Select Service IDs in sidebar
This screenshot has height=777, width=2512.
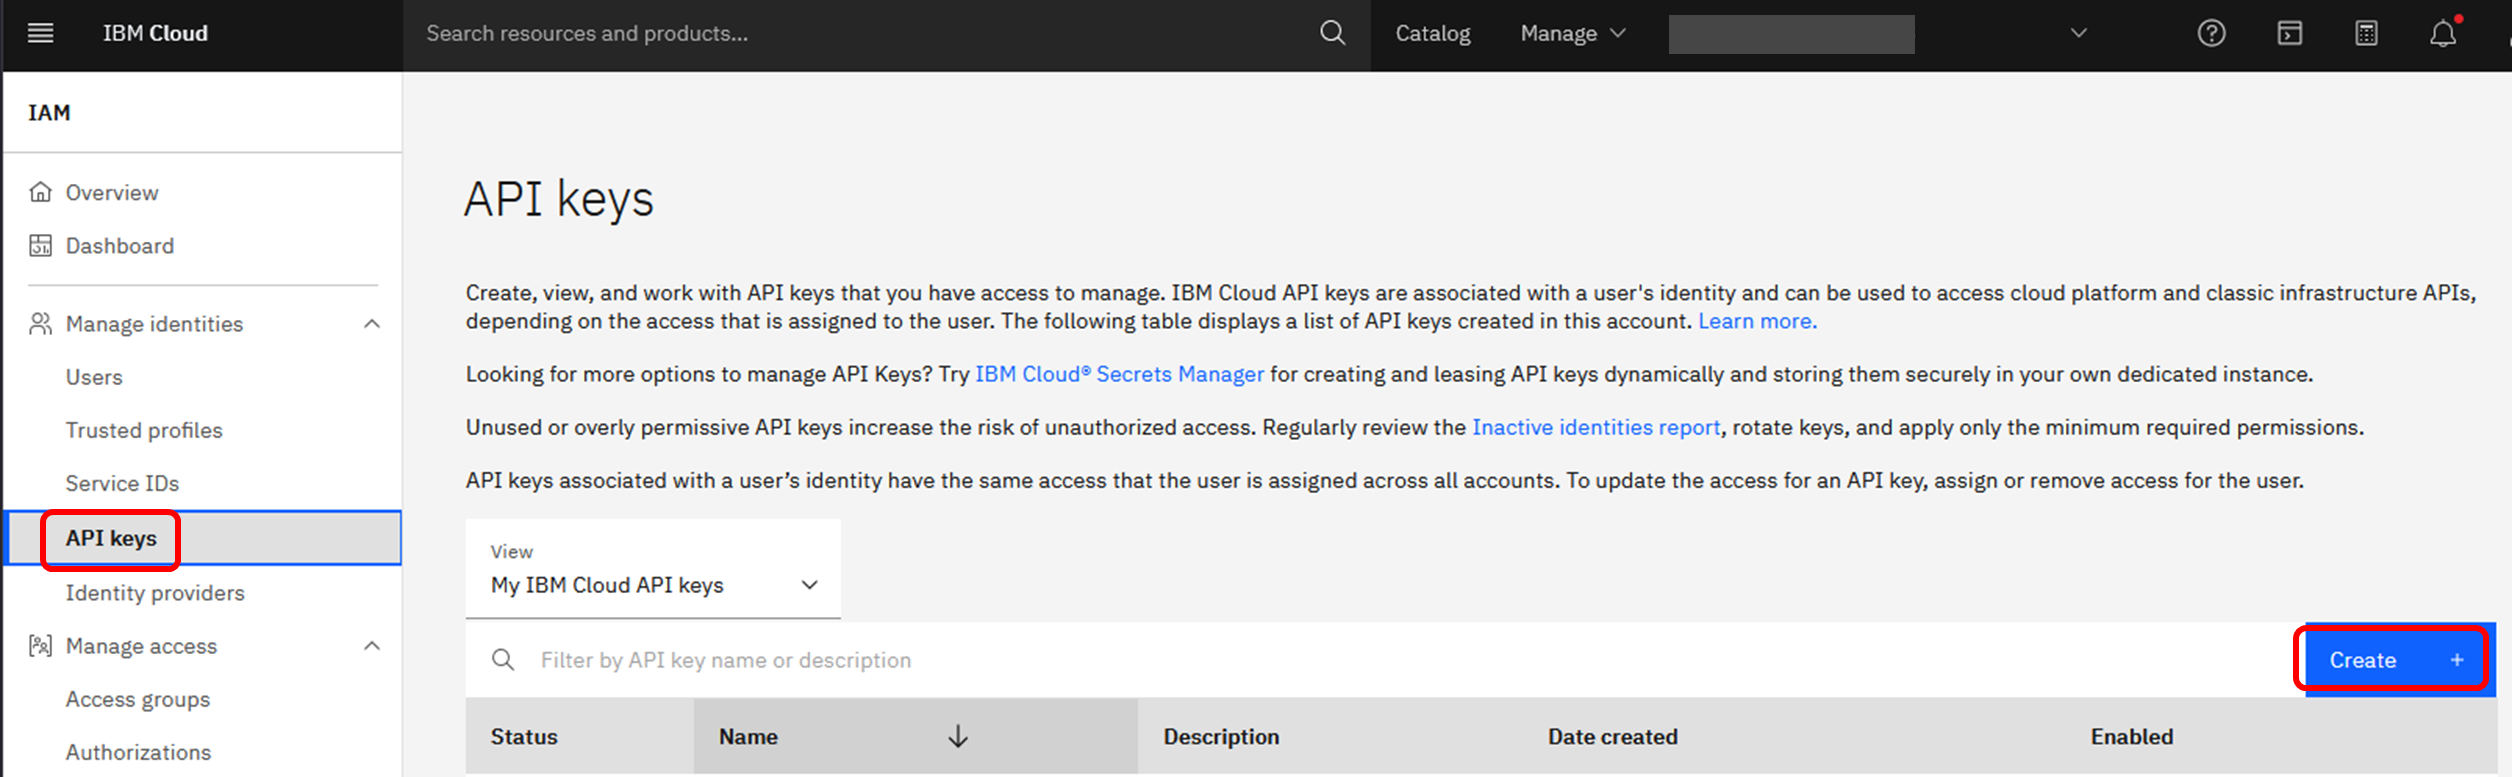[122, 484]
